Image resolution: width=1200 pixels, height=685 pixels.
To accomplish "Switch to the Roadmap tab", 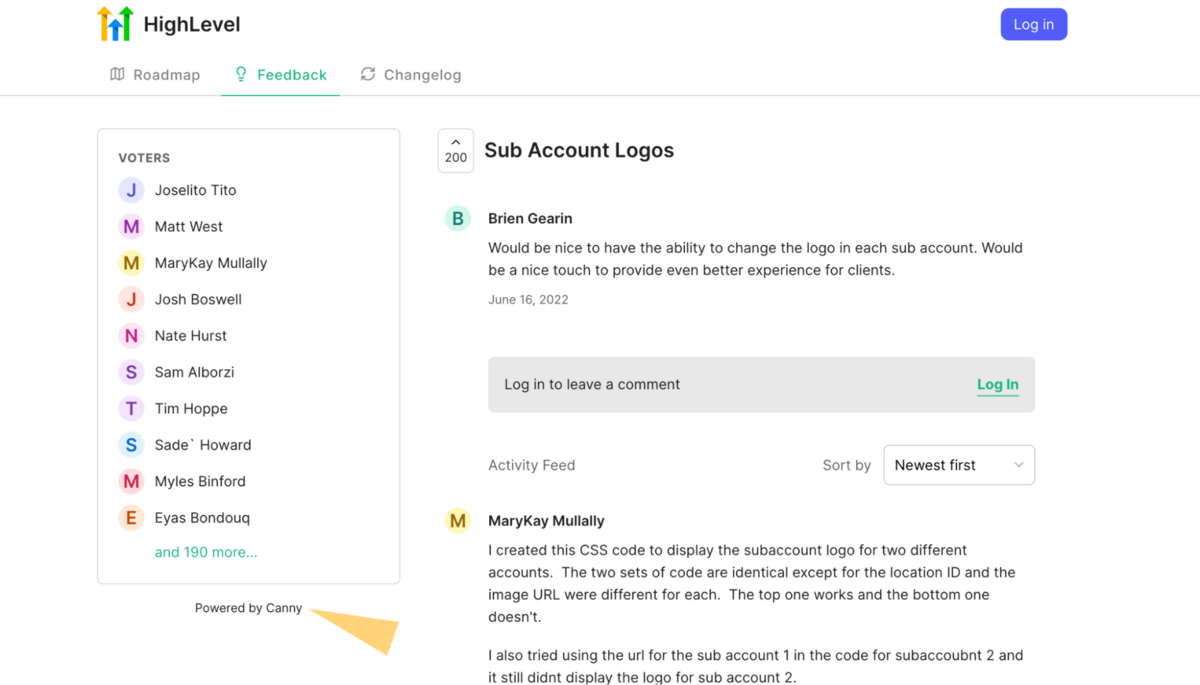I will pyautogui.click(x=155, y=75).
